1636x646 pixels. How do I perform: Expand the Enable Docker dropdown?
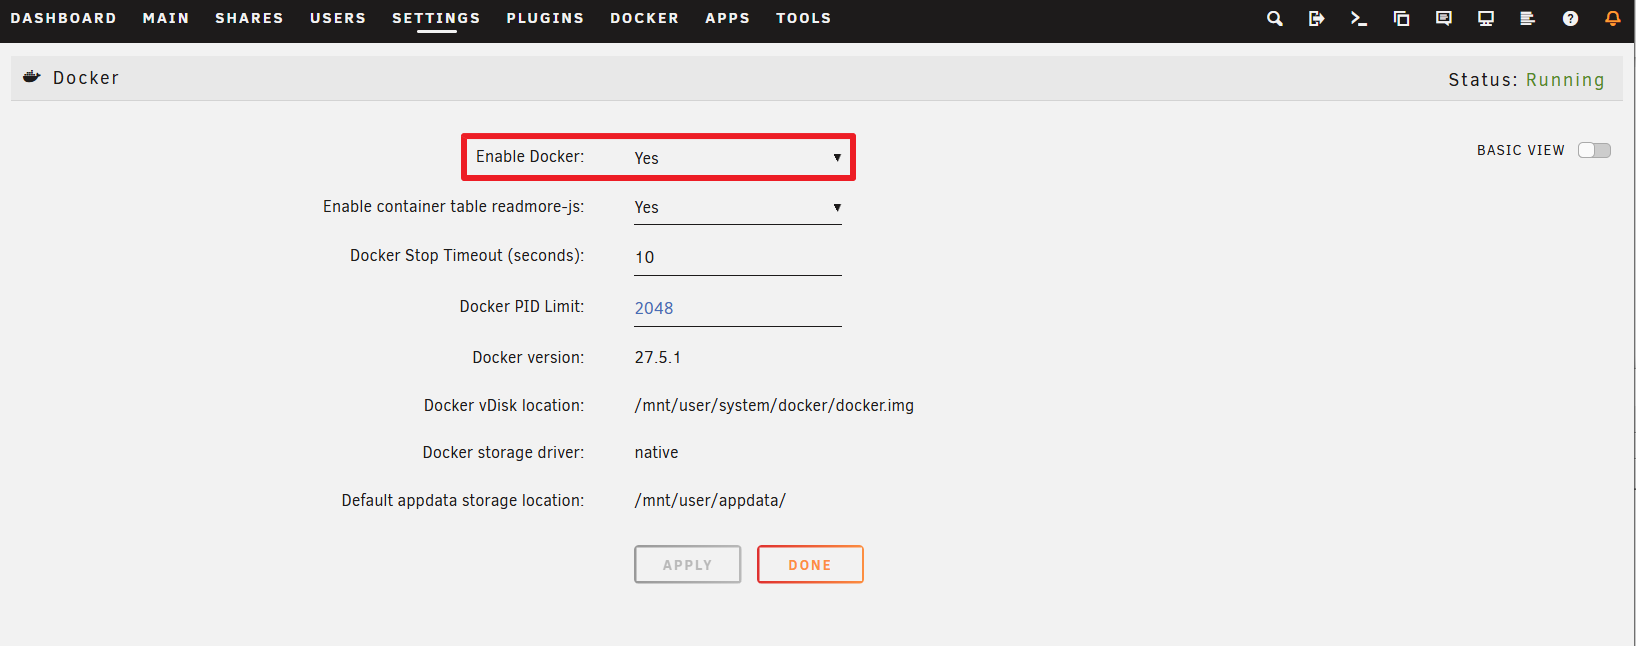pyautogui.click(x=738, y=158)
